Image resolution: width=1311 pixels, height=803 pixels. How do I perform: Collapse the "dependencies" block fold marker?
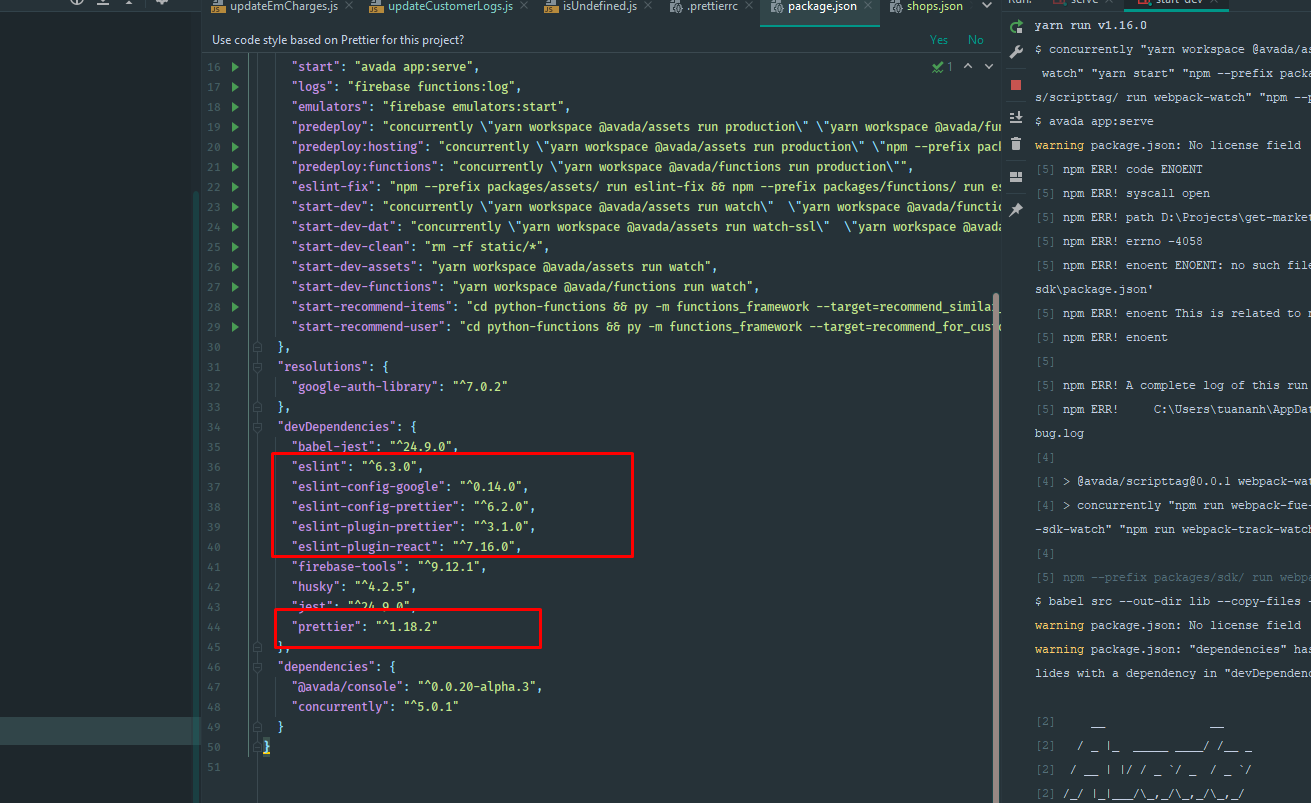pyautogui.click(x=257, y=667)
